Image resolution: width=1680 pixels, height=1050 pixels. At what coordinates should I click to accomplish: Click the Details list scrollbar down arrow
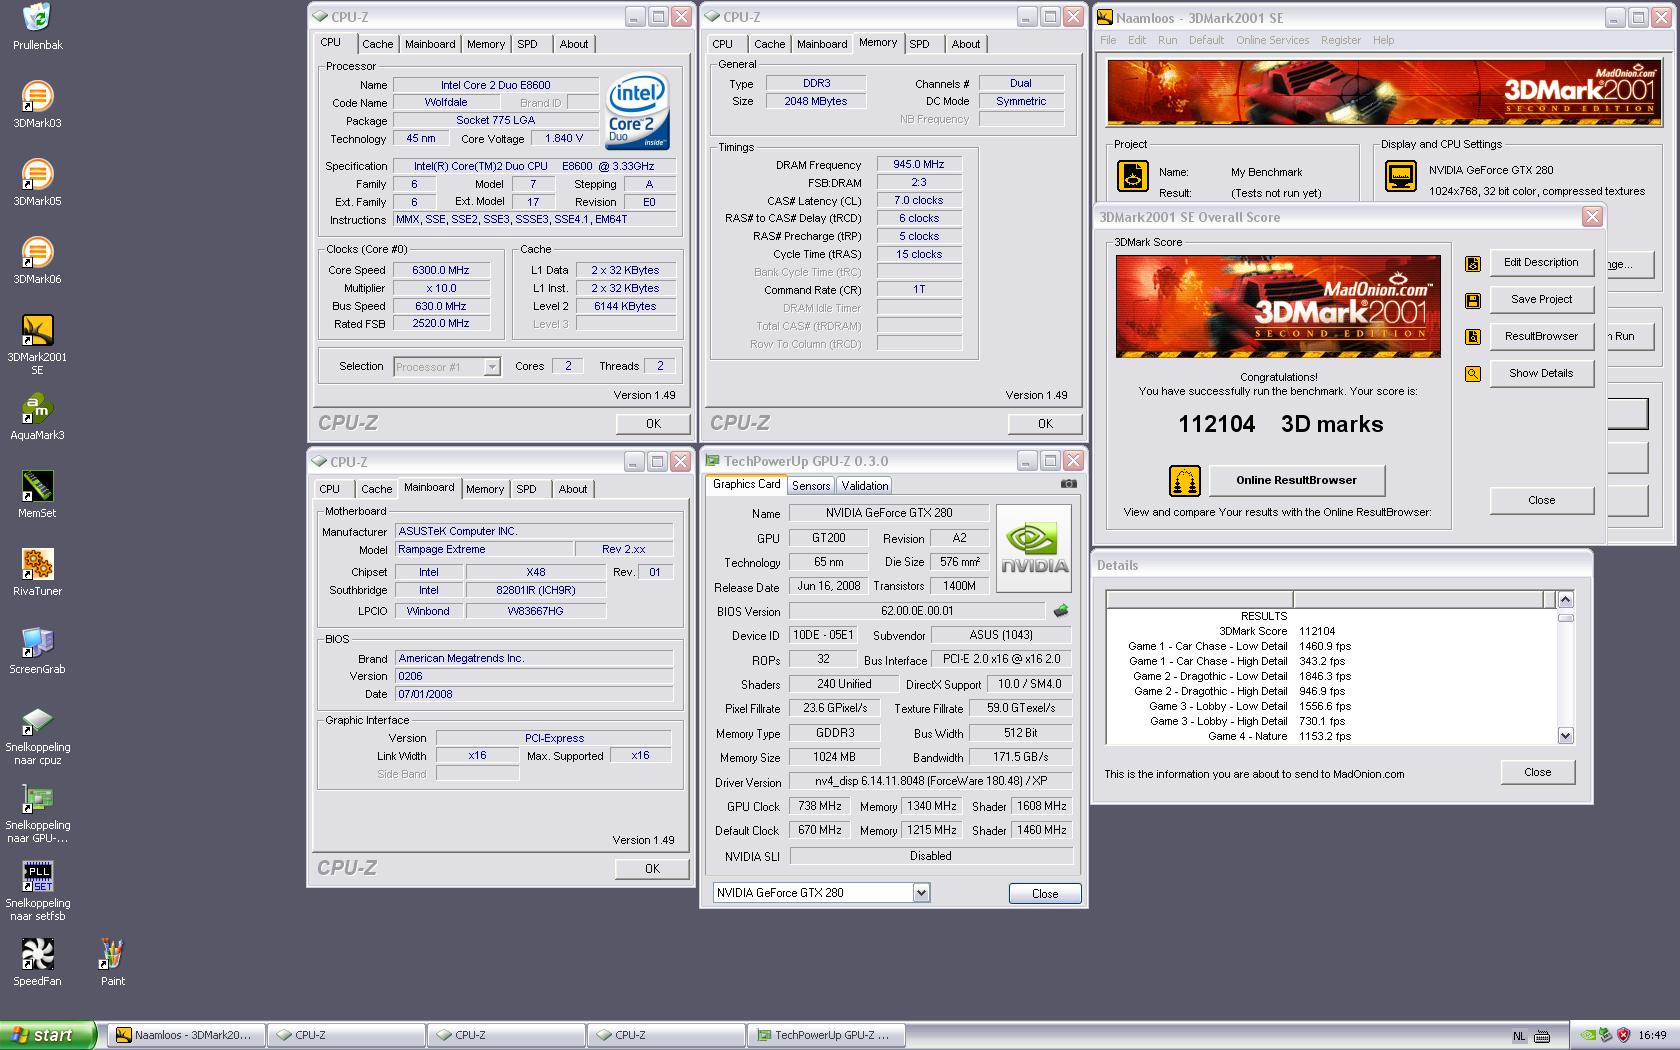1565,735
